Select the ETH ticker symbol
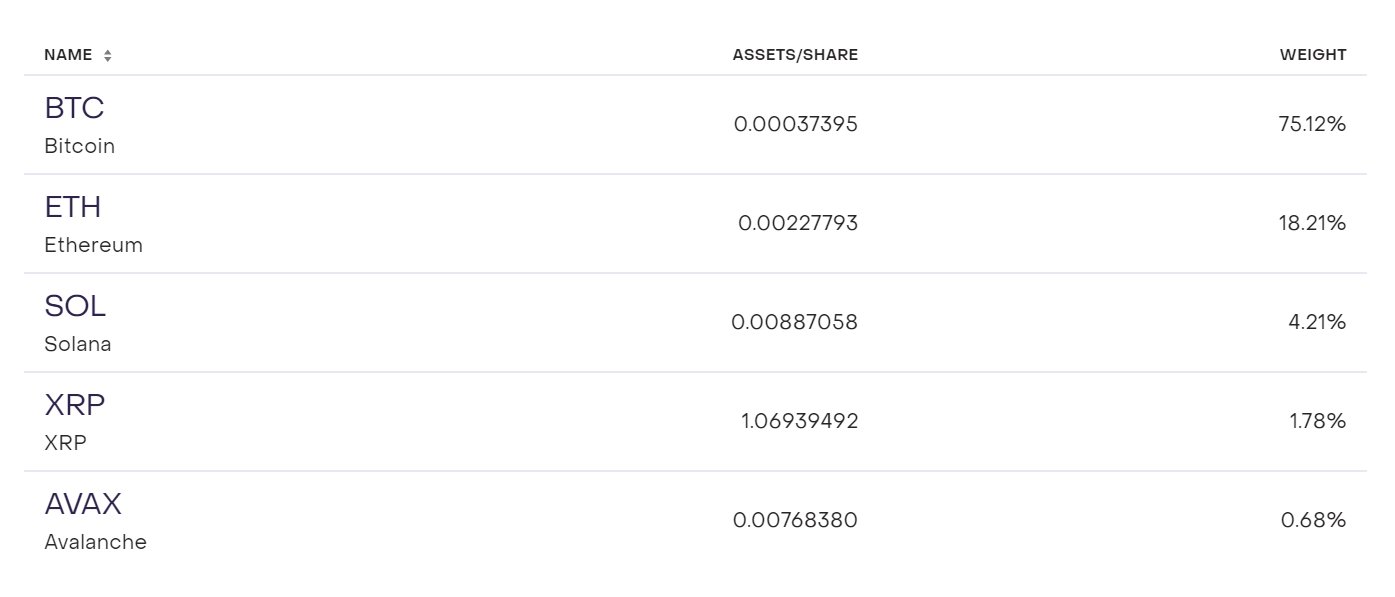Image resolution: width=1395 pixels, height=597 pixels. 73,207
